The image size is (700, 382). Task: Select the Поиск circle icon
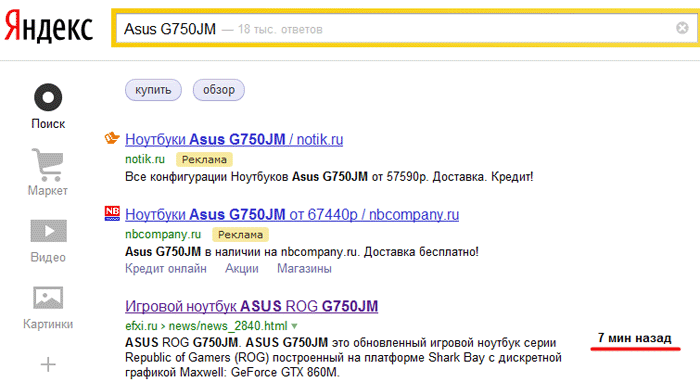(48, 97)
